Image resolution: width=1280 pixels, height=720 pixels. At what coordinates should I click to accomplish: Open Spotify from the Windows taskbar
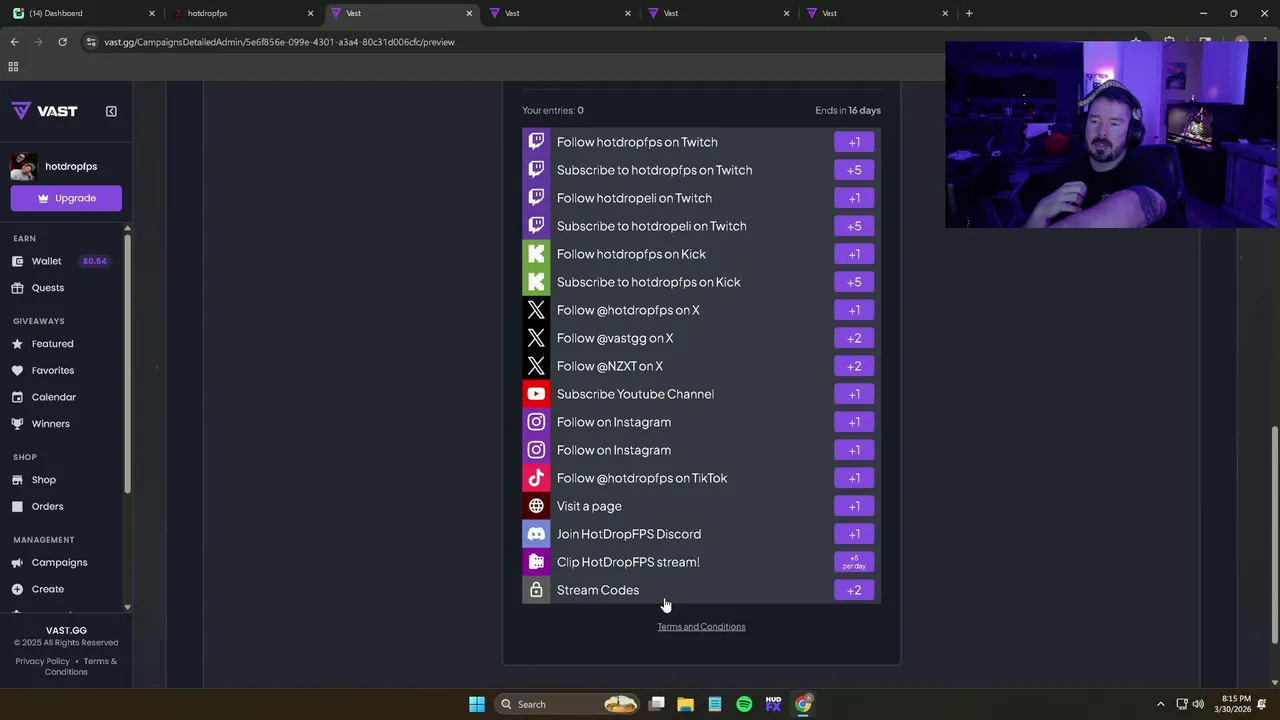[x=744, y=704]
